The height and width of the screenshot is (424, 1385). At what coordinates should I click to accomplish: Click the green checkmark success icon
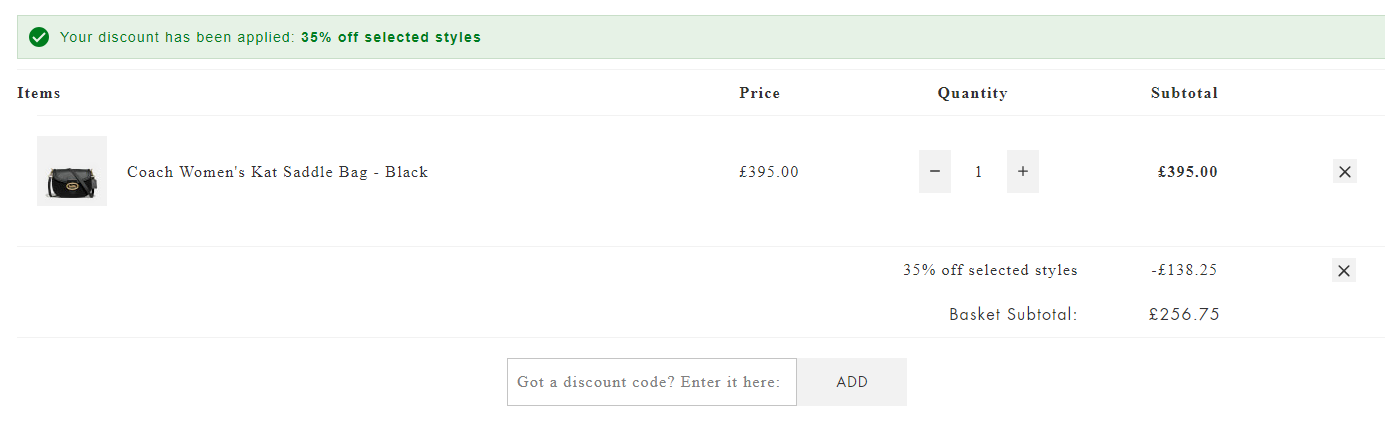click(x=39, y=37)
